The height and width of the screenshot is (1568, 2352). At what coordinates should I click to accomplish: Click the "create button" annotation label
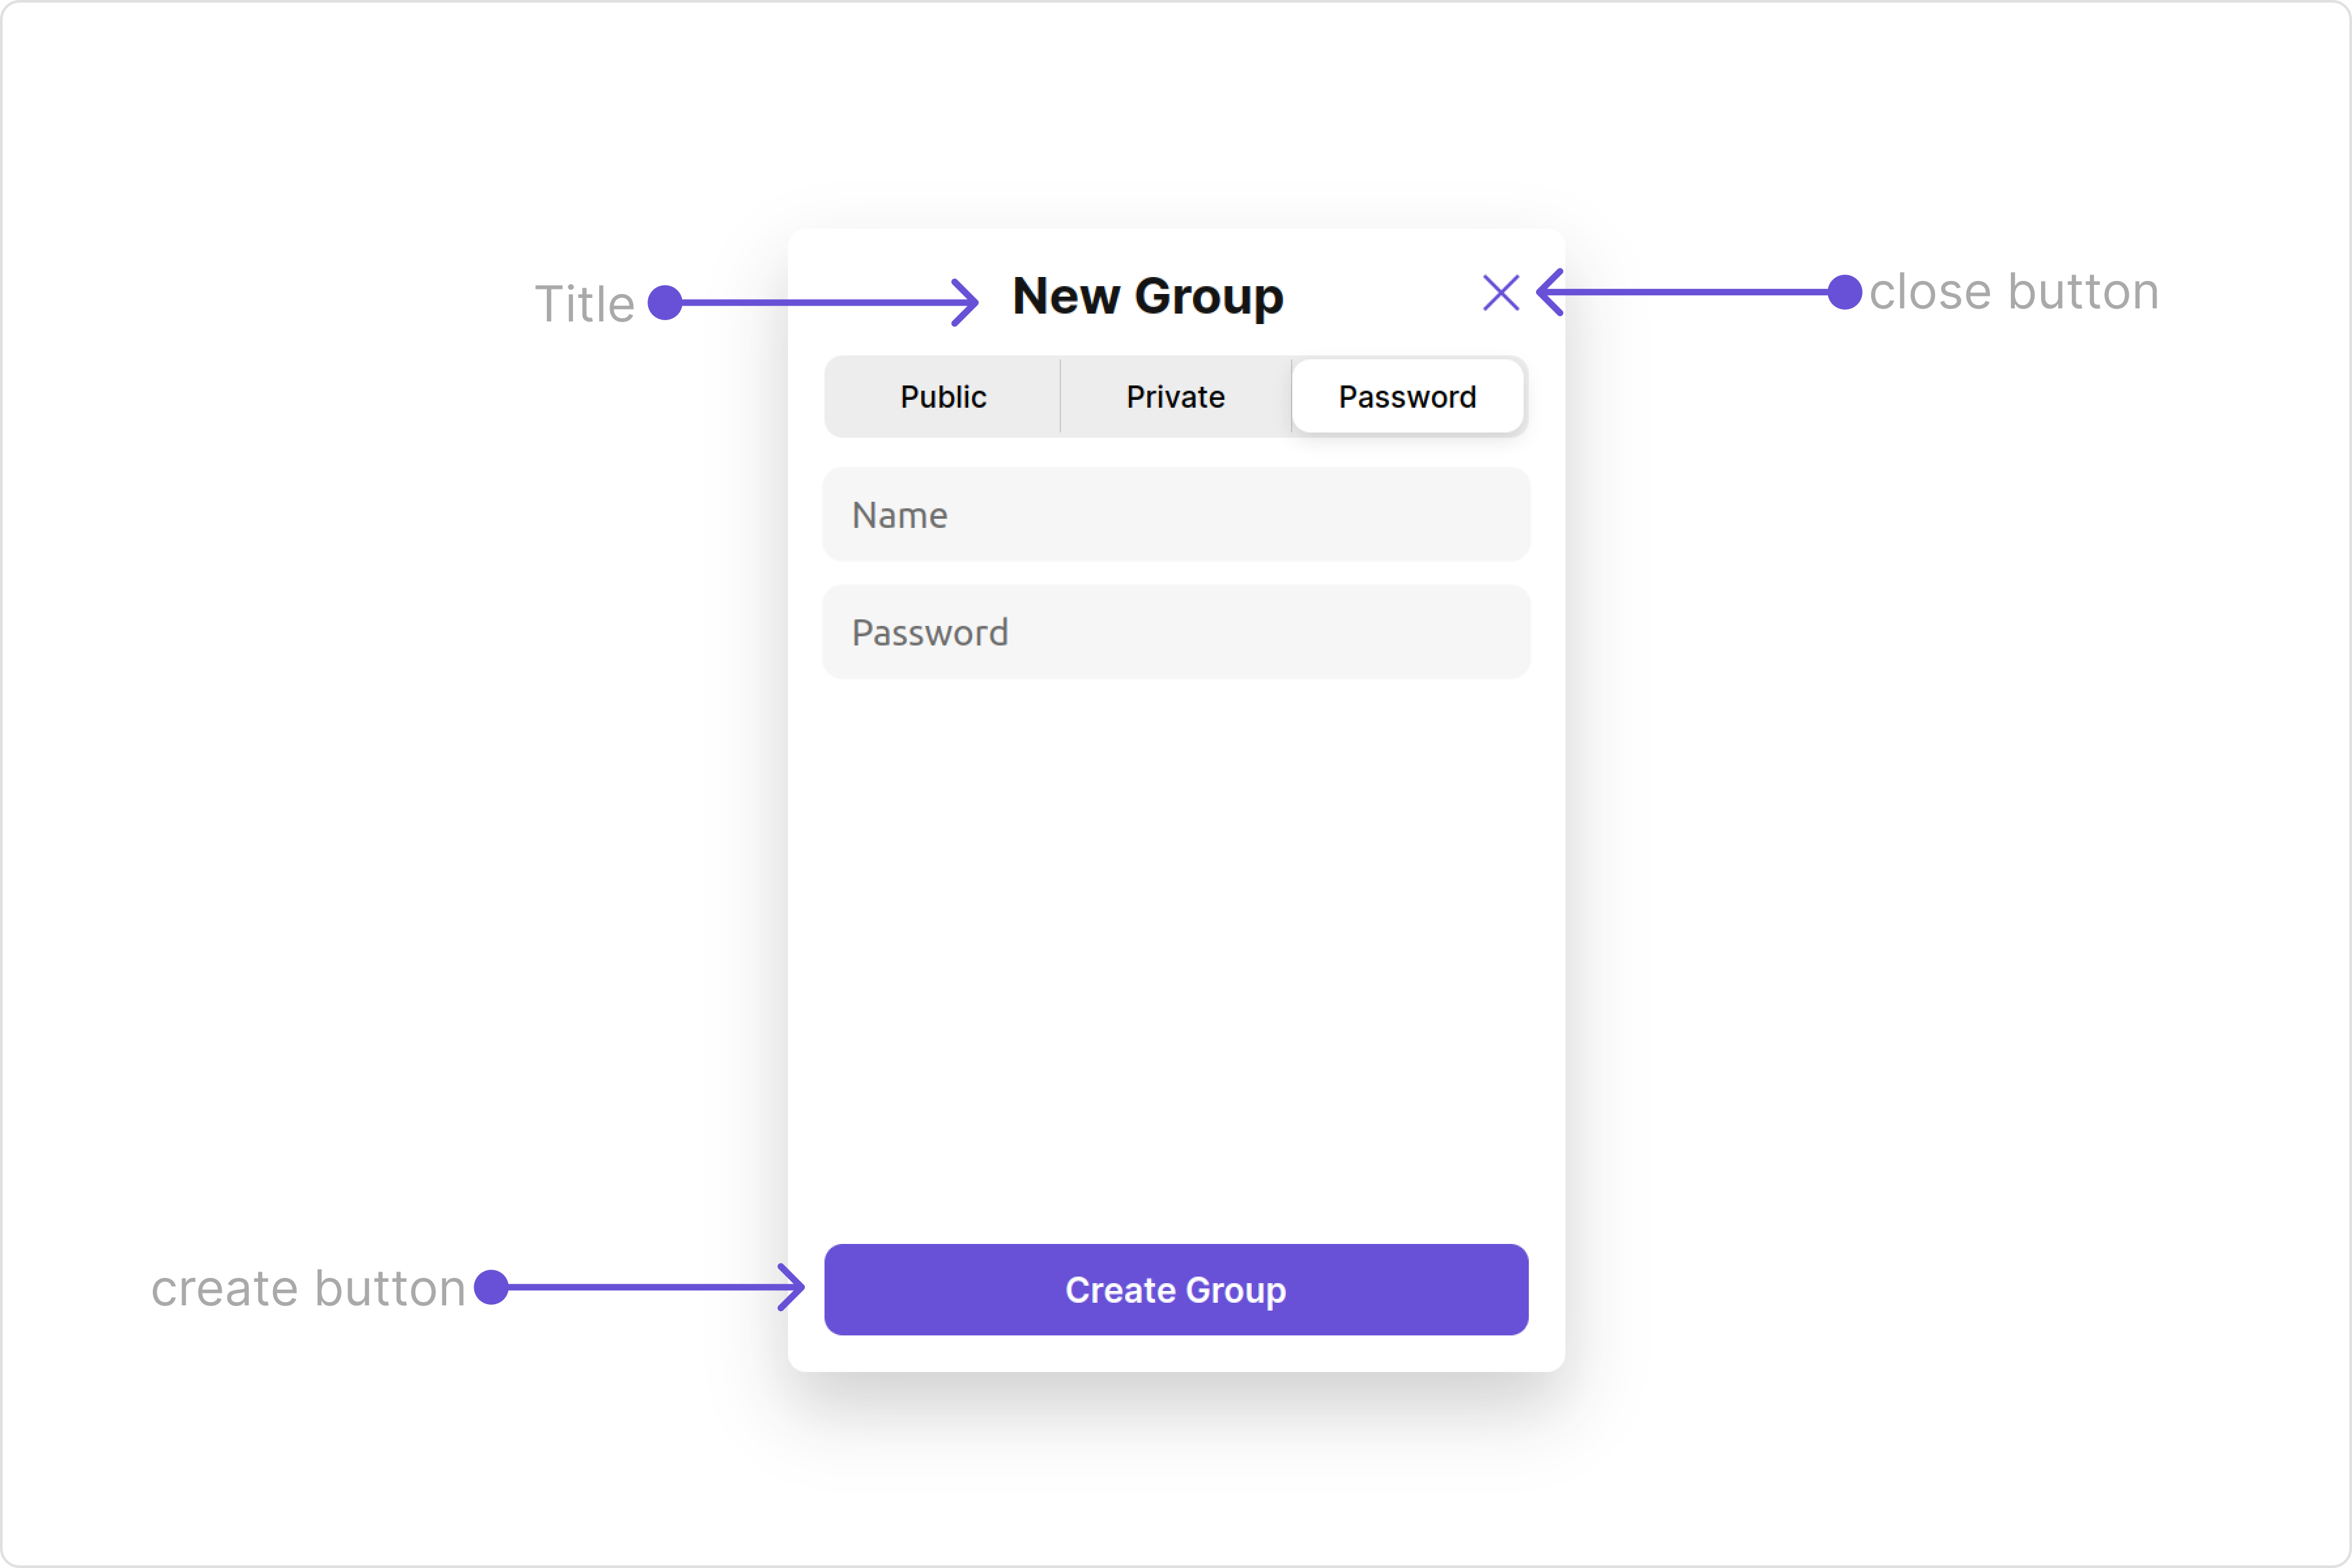pos(308,1288)
